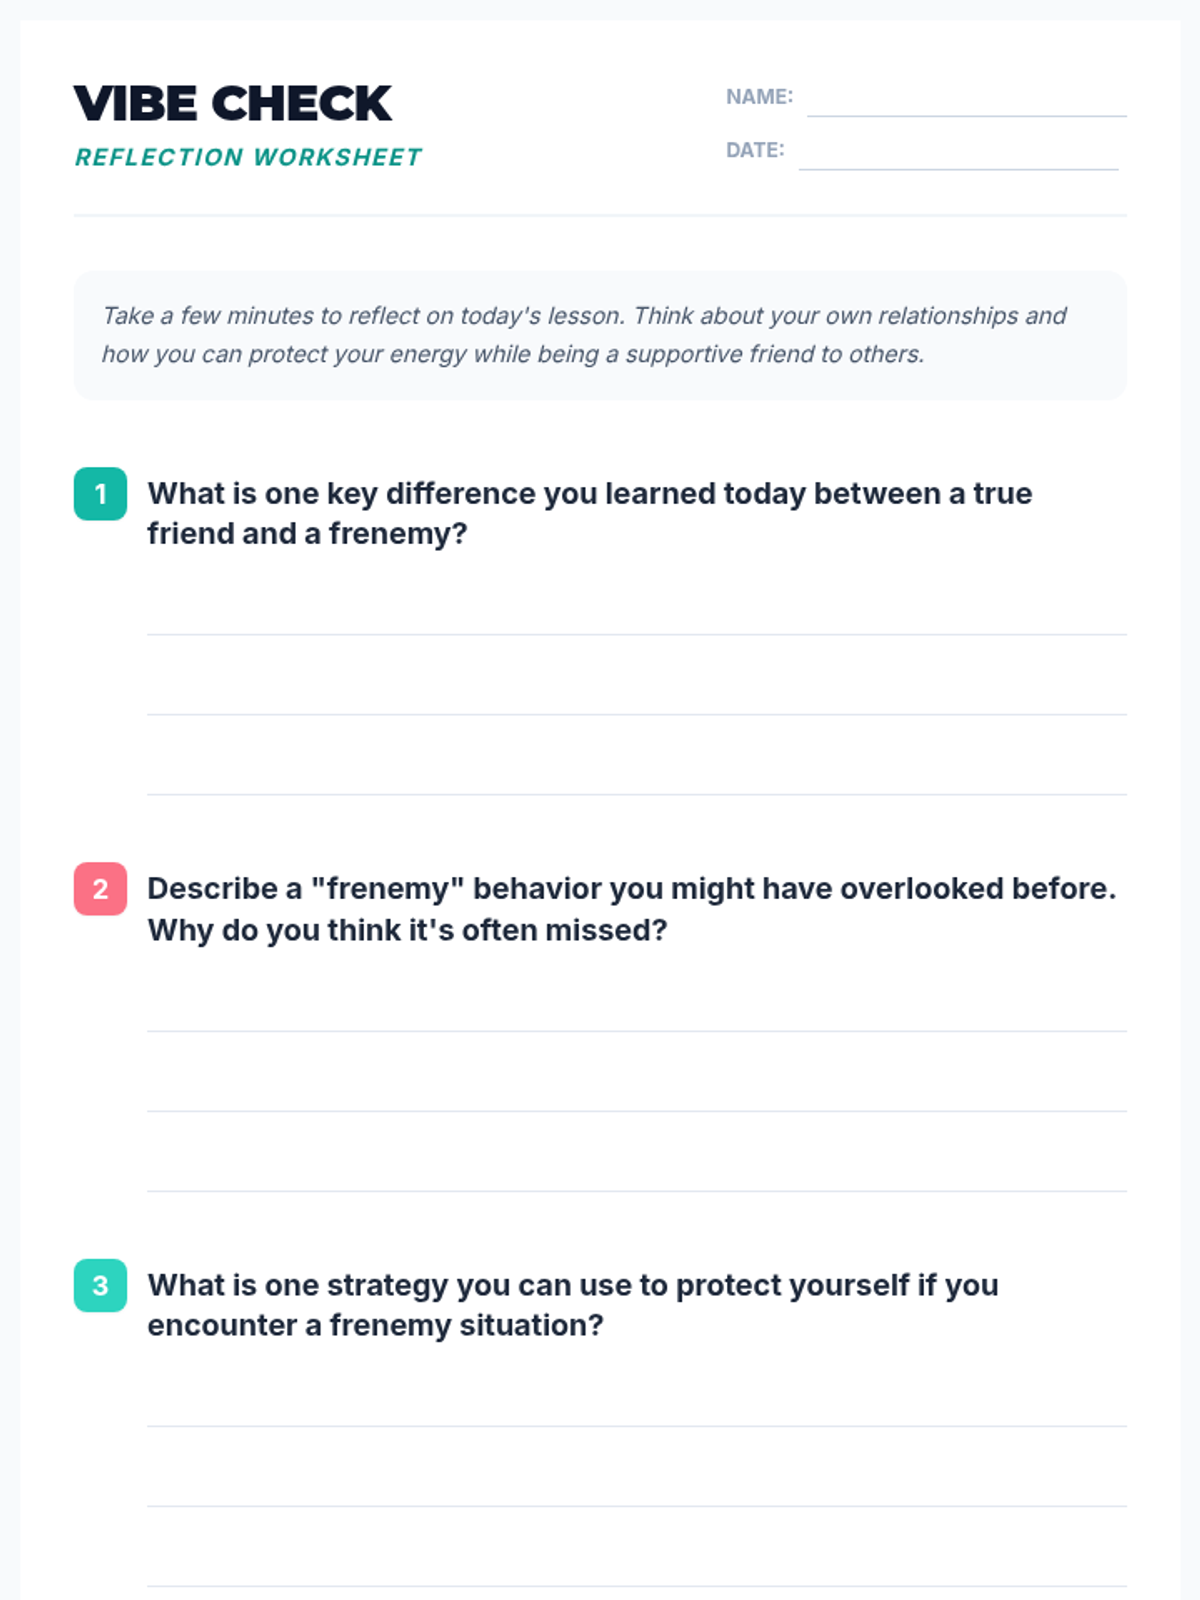Image resolution: width=1200 pixels, height=1600 pixels.
Task: Click the Reflection Worksheet subtitle
Action: coord(248,157)
